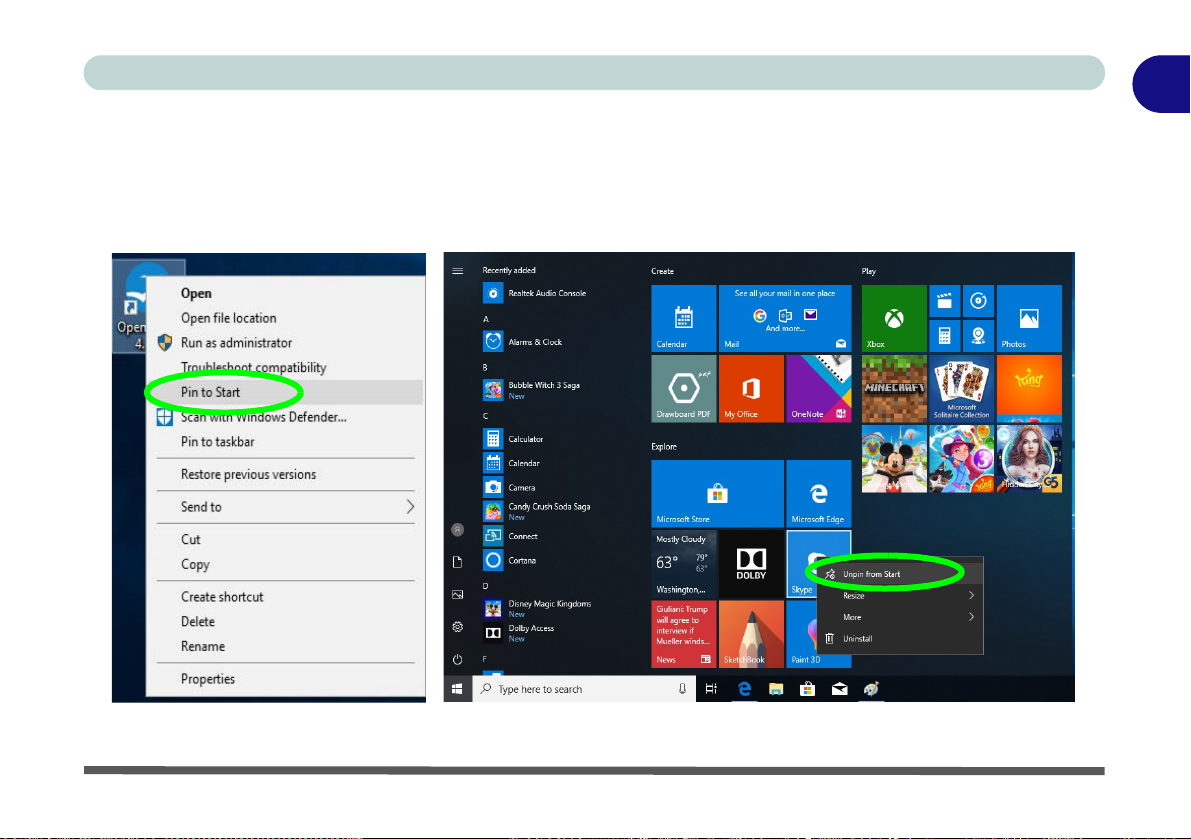Viewport: 1191px width, 839px height.
Task: Open Task View on taskbar
Action: [711, 689]
